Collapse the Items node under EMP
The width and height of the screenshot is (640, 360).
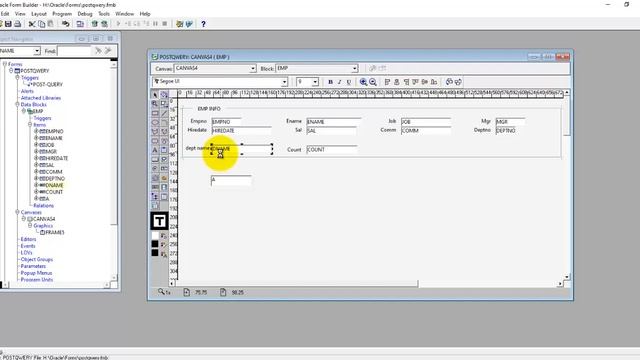point(30,124)
